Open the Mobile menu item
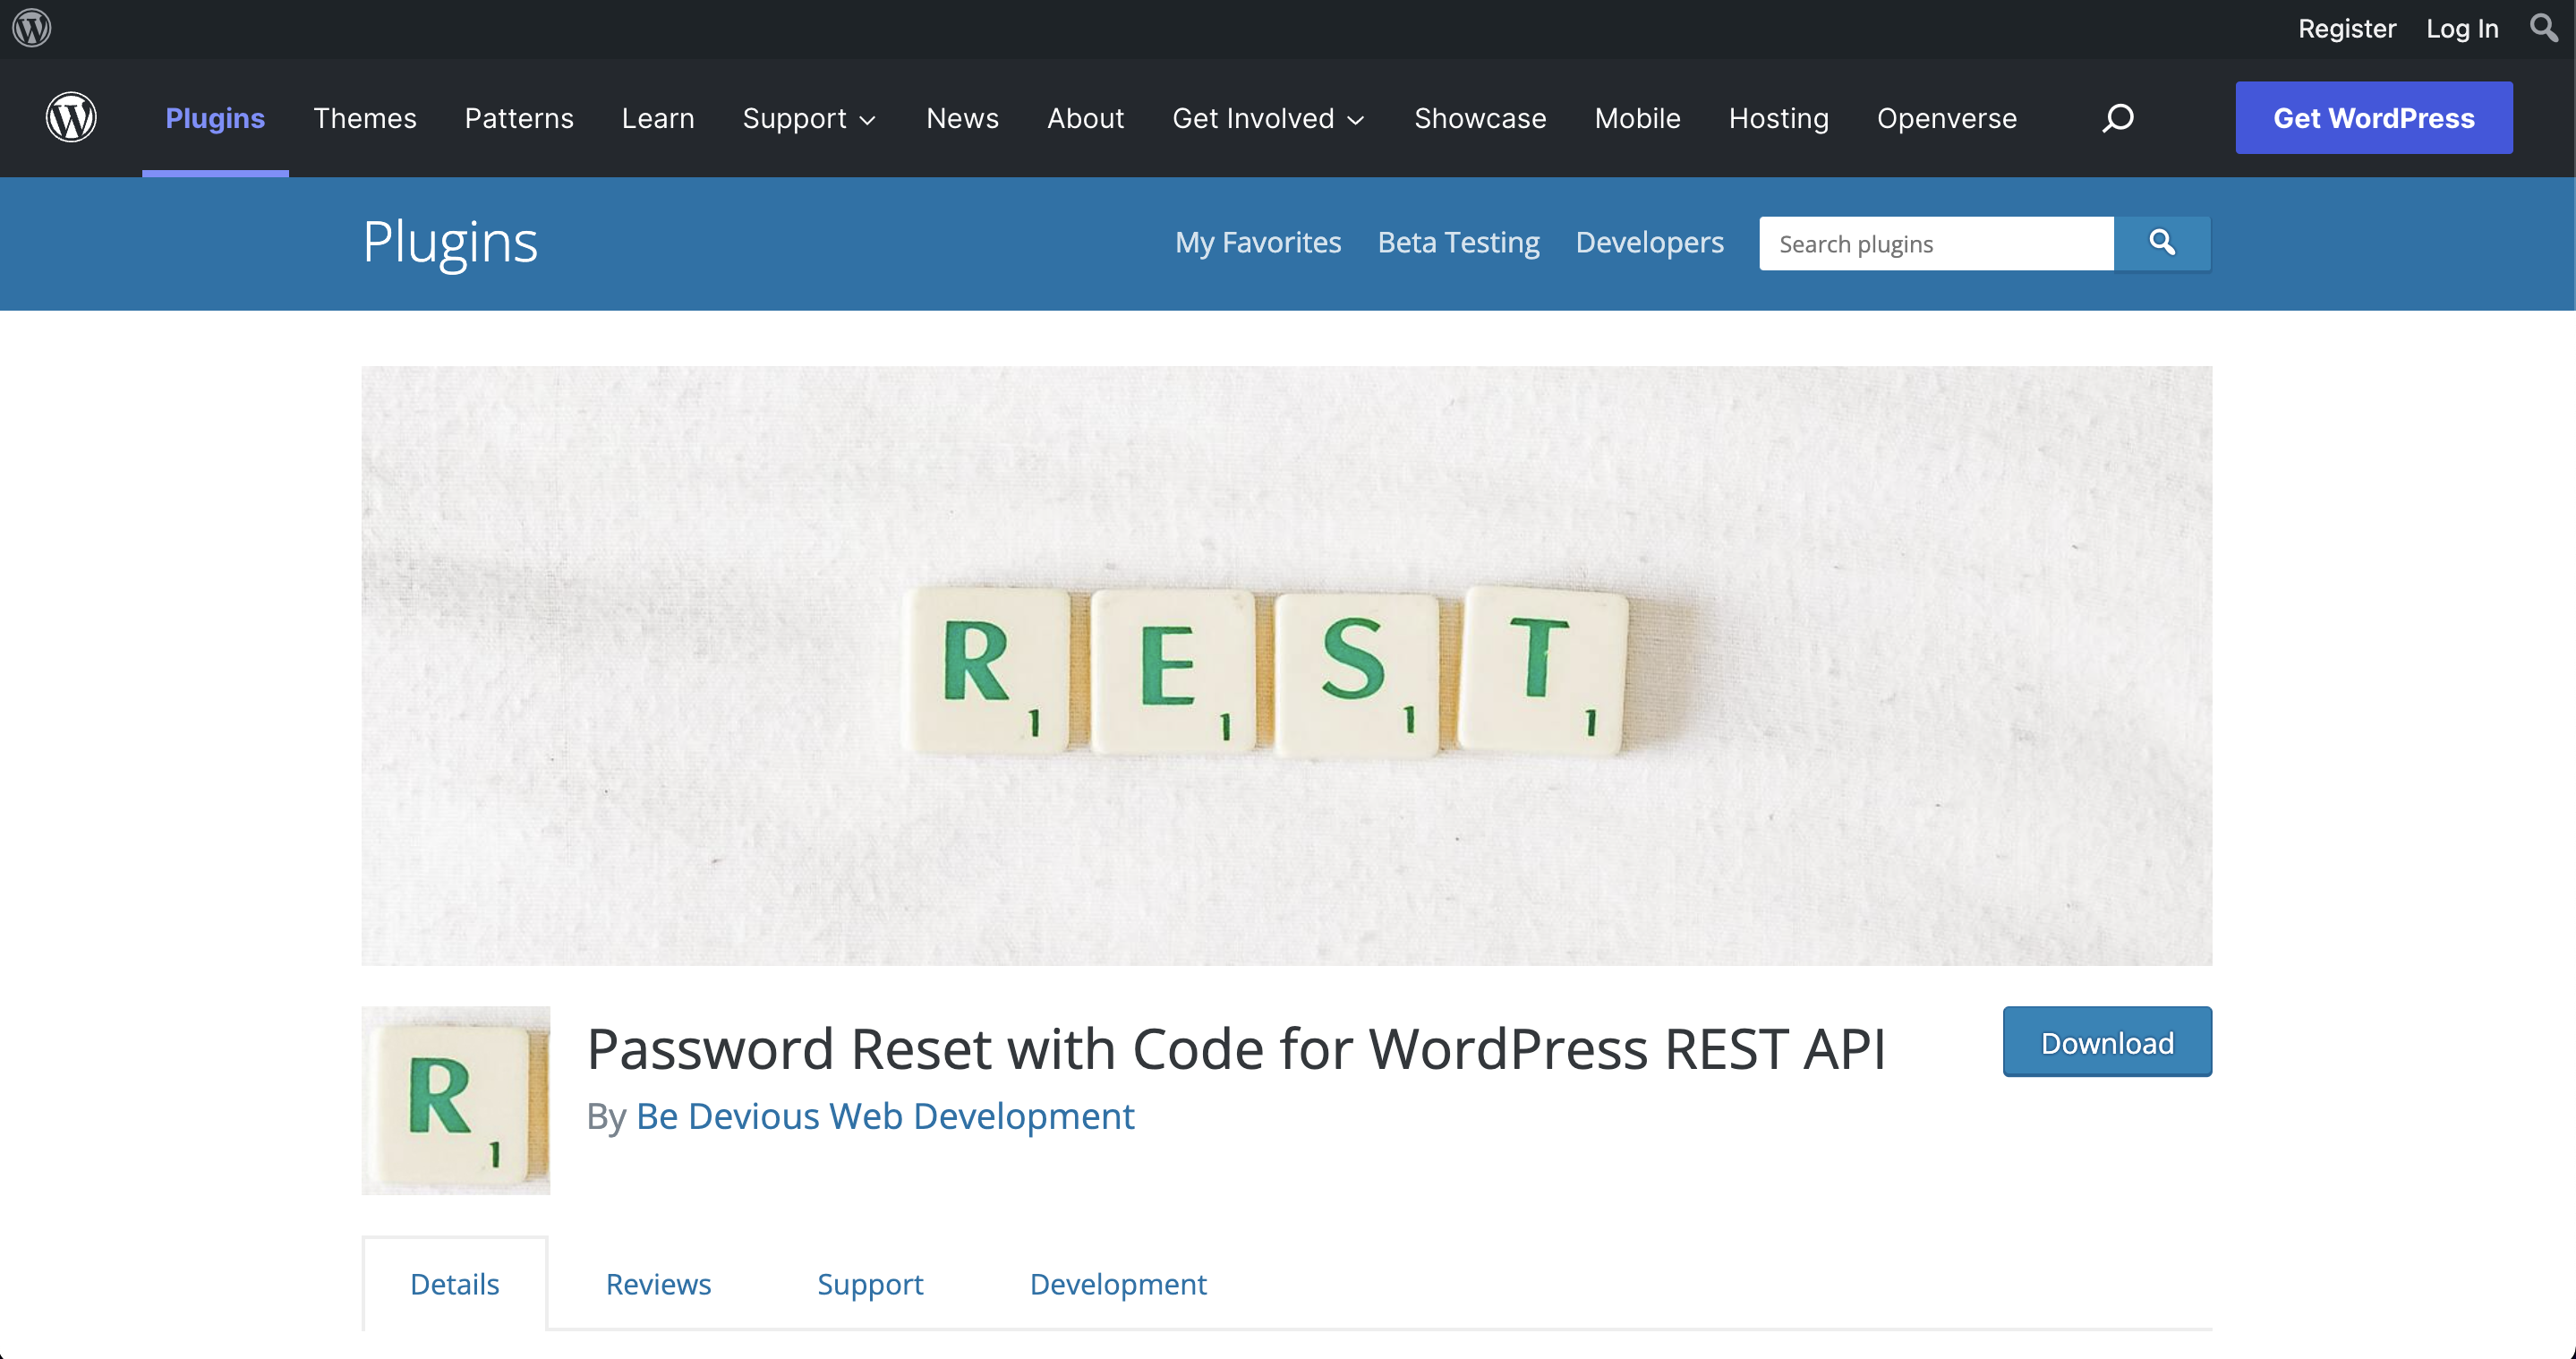Screen dimensions: 2576x1359 [x=1637, y=118]
